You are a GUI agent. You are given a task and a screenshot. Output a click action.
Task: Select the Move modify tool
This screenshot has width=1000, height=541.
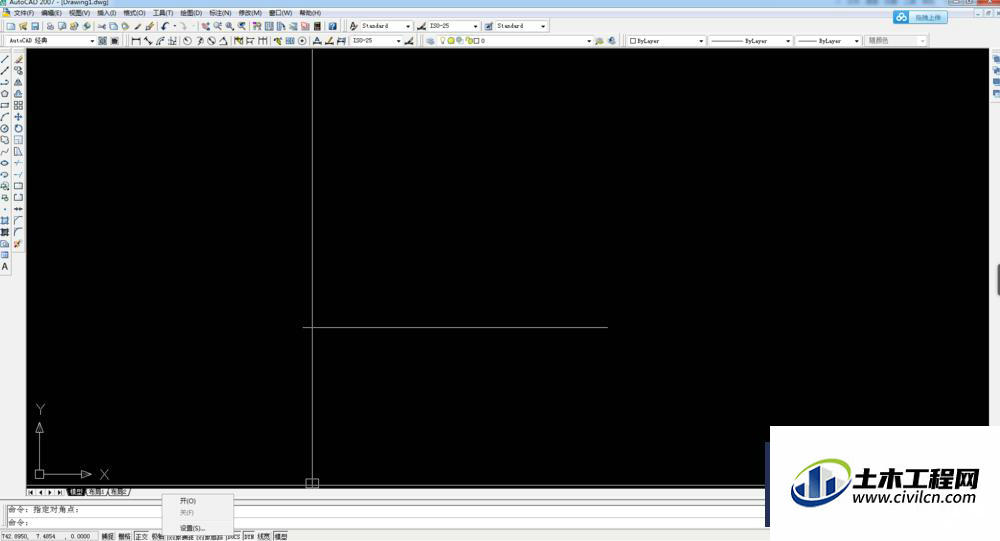pyautogui.click(x=18, y=117)
